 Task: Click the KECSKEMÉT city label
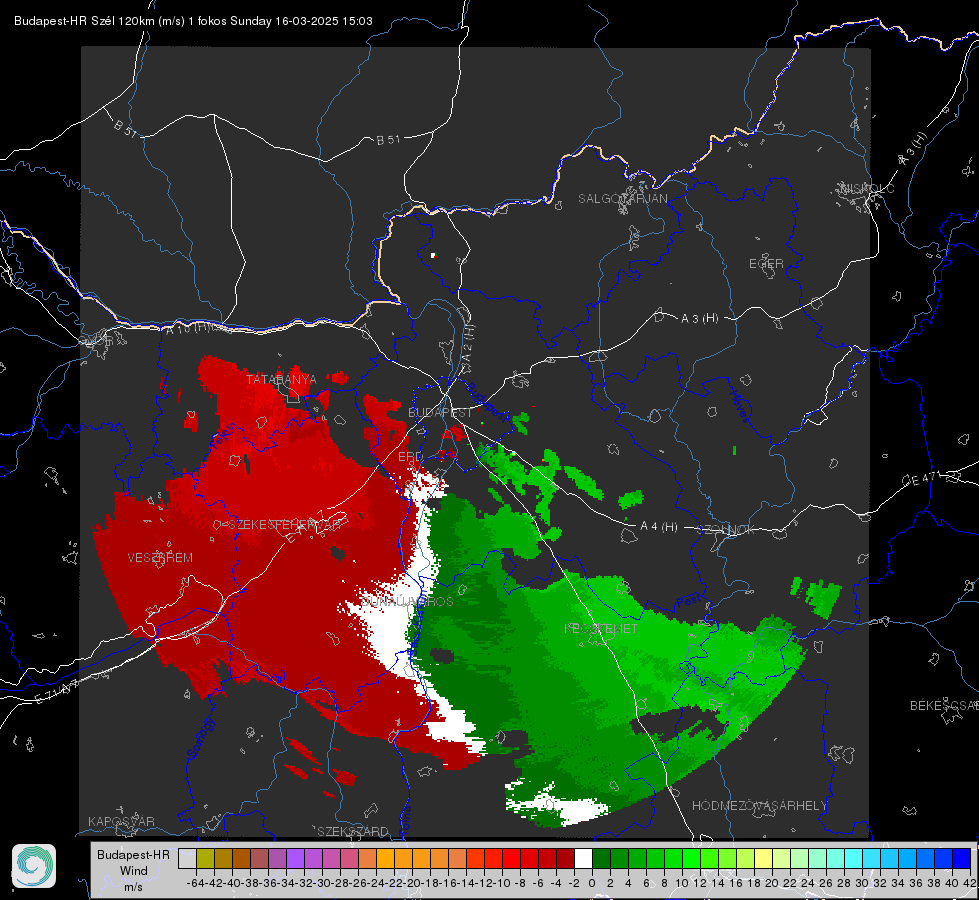pyautogui.click(x=601, y=628)
